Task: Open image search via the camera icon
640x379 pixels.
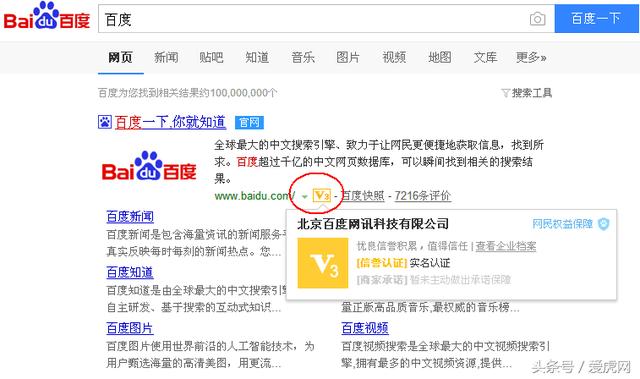Action: (x=537, y=19)
